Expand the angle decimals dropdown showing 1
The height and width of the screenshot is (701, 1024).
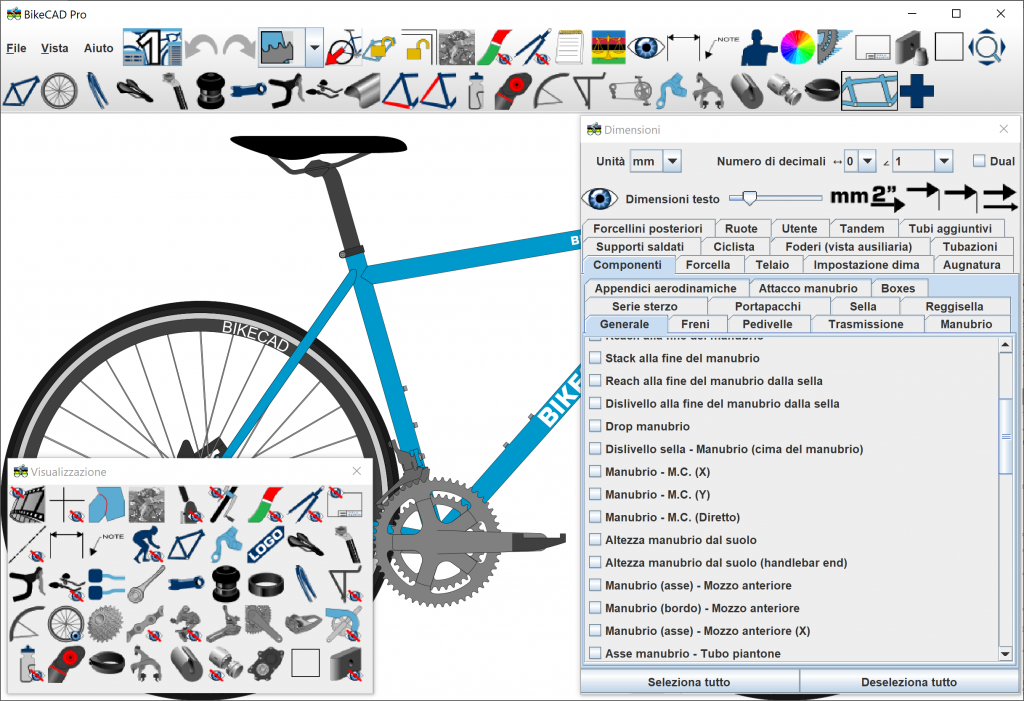click(x=942, y=161)
